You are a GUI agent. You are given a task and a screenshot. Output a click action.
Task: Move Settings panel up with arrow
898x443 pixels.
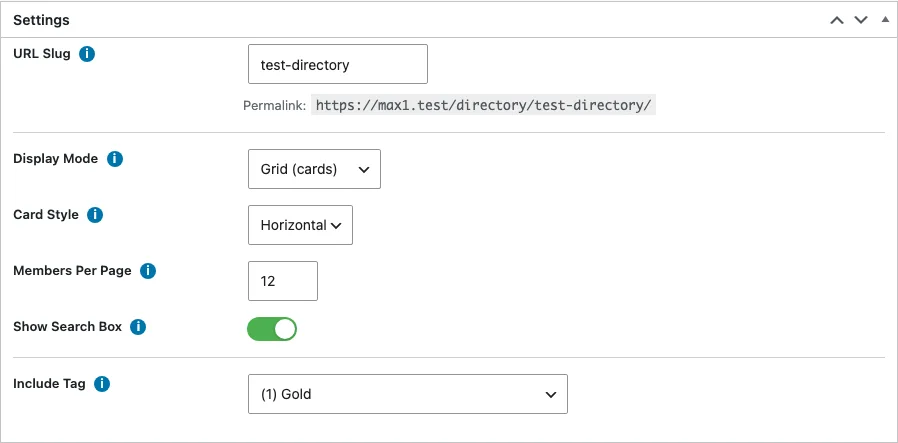coord(837,20)
